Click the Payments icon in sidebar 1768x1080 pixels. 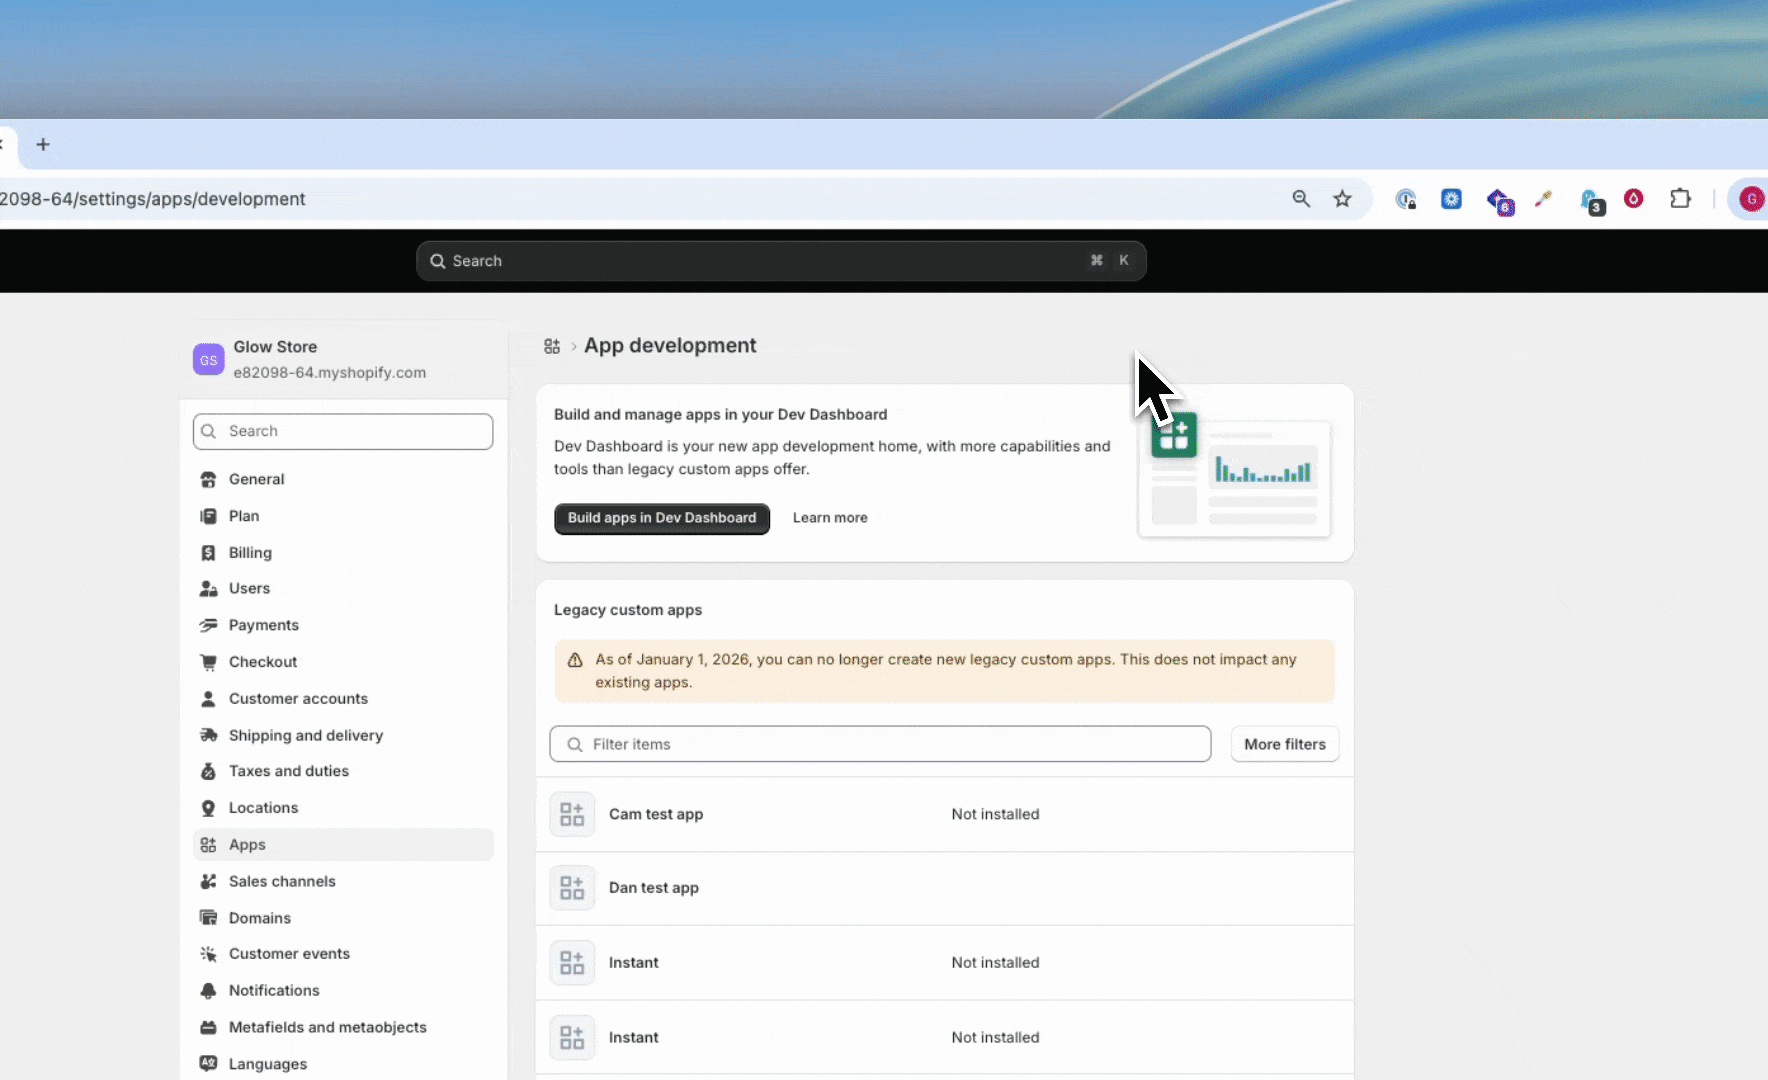[x=208, y=625]
